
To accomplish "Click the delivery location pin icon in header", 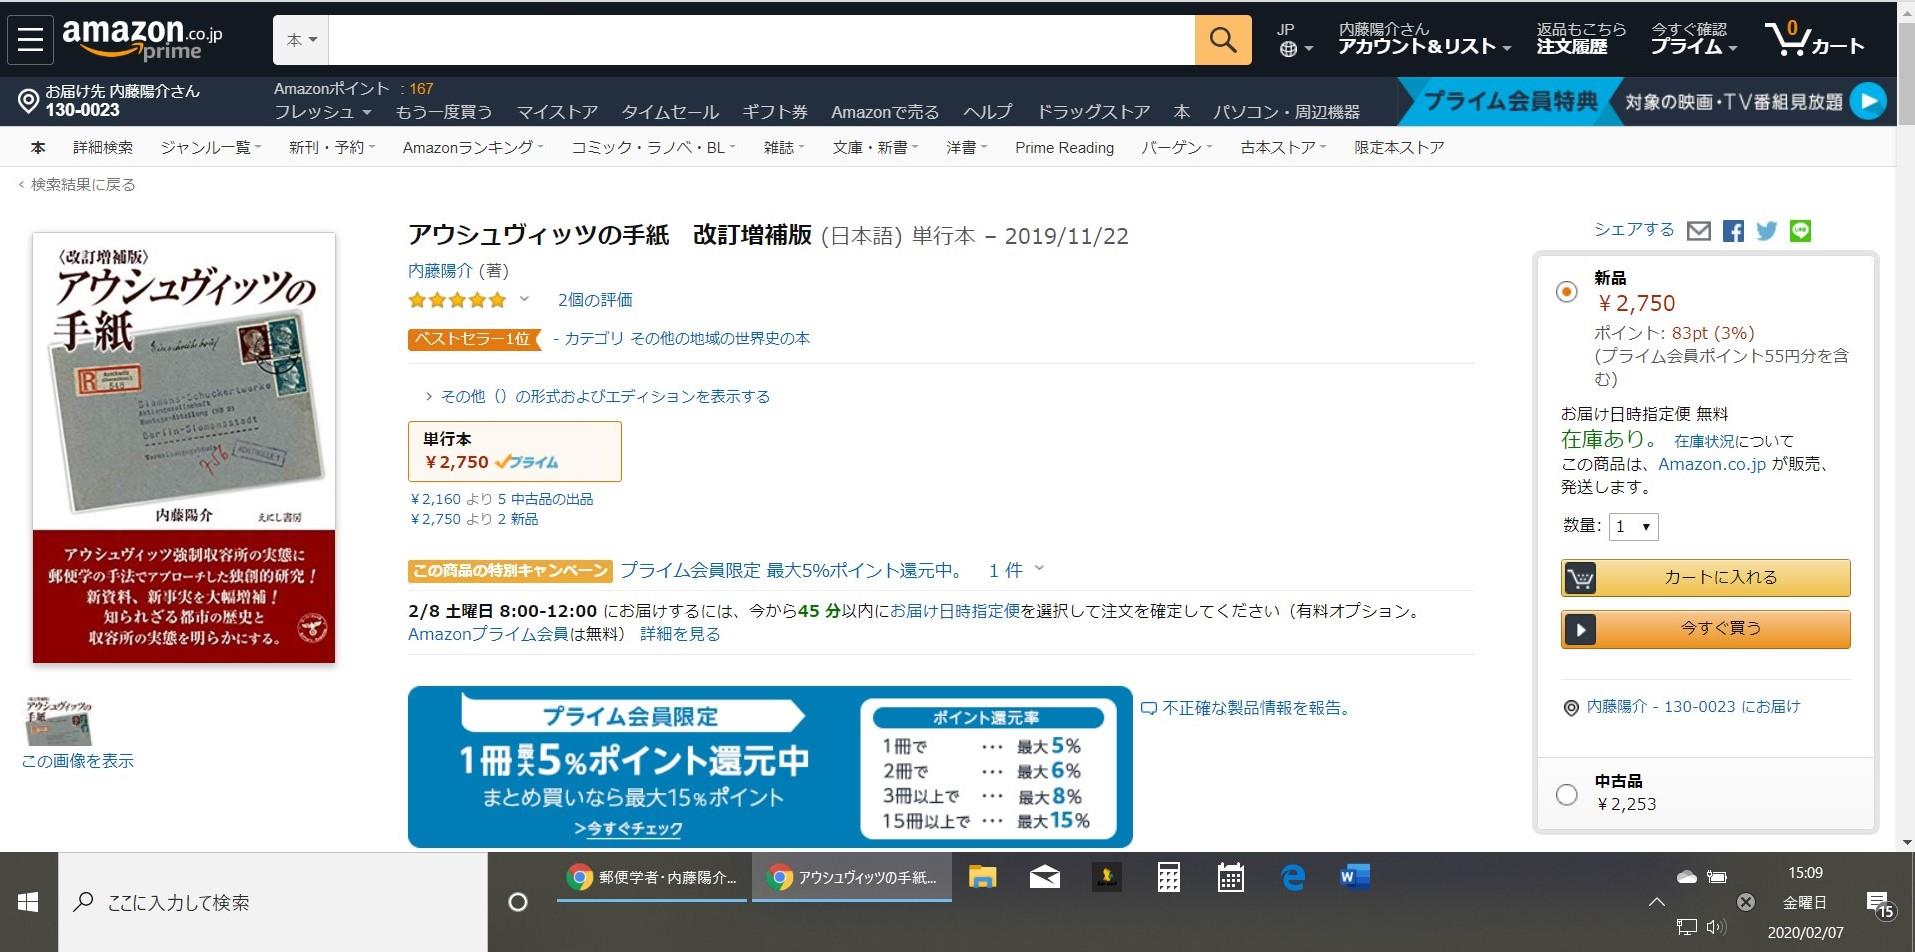I will (28, 101).
